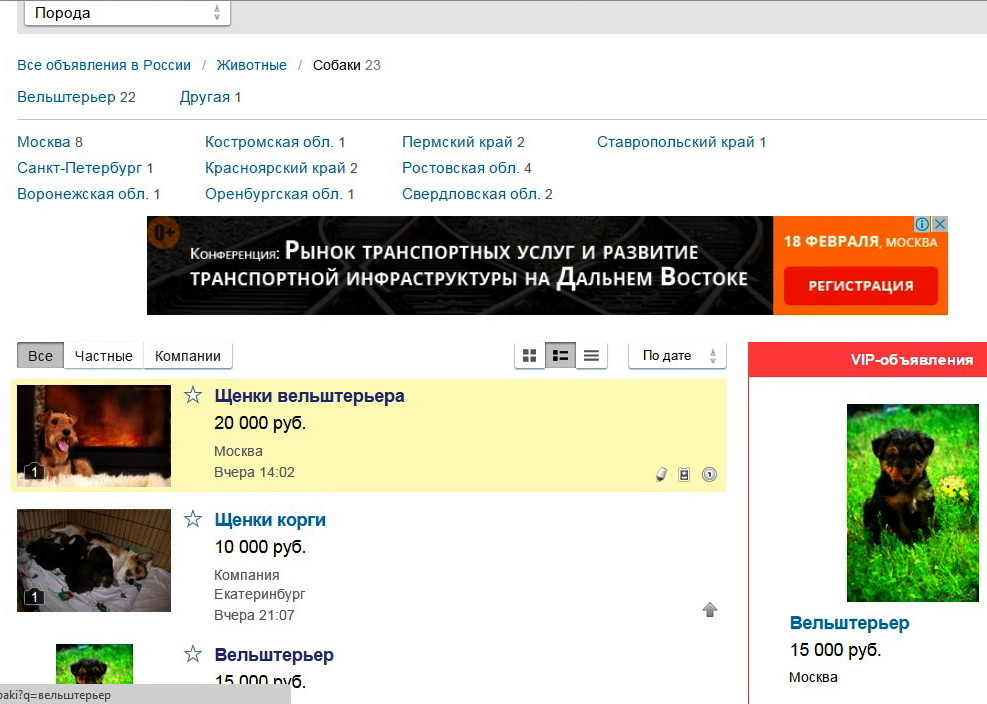Click the upward arrow icon on the corgi ad
987x704 pixels.
[x=710, y=610]
